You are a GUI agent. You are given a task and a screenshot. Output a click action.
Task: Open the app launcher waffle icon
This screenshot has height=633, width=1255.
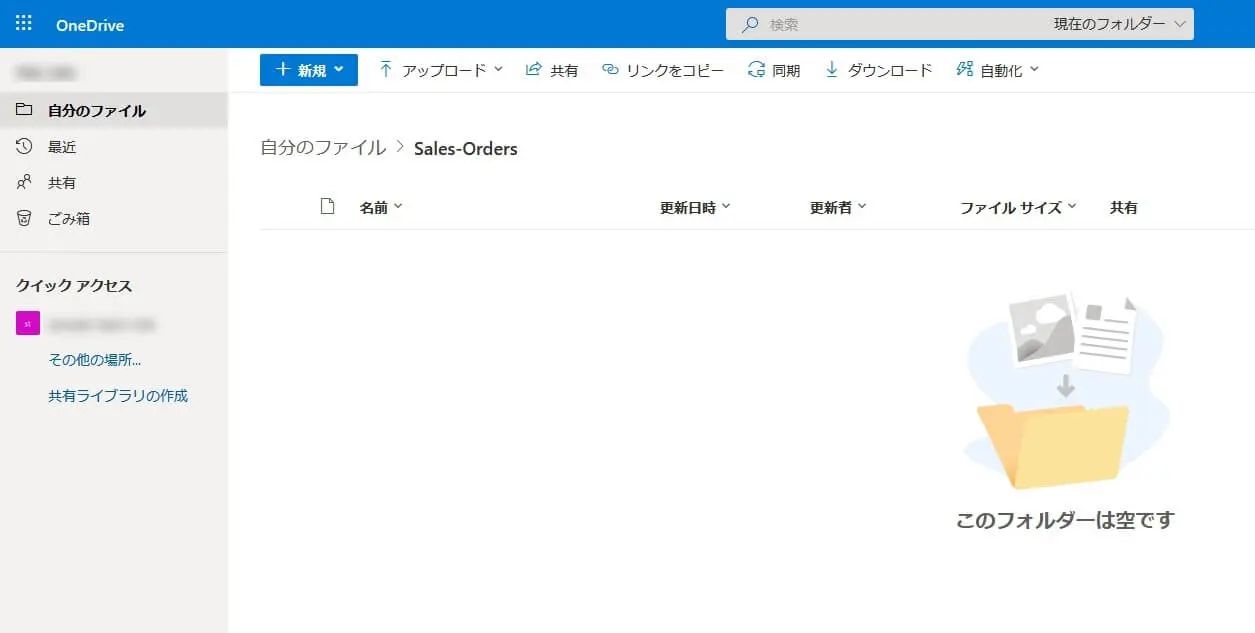[24, 24]
